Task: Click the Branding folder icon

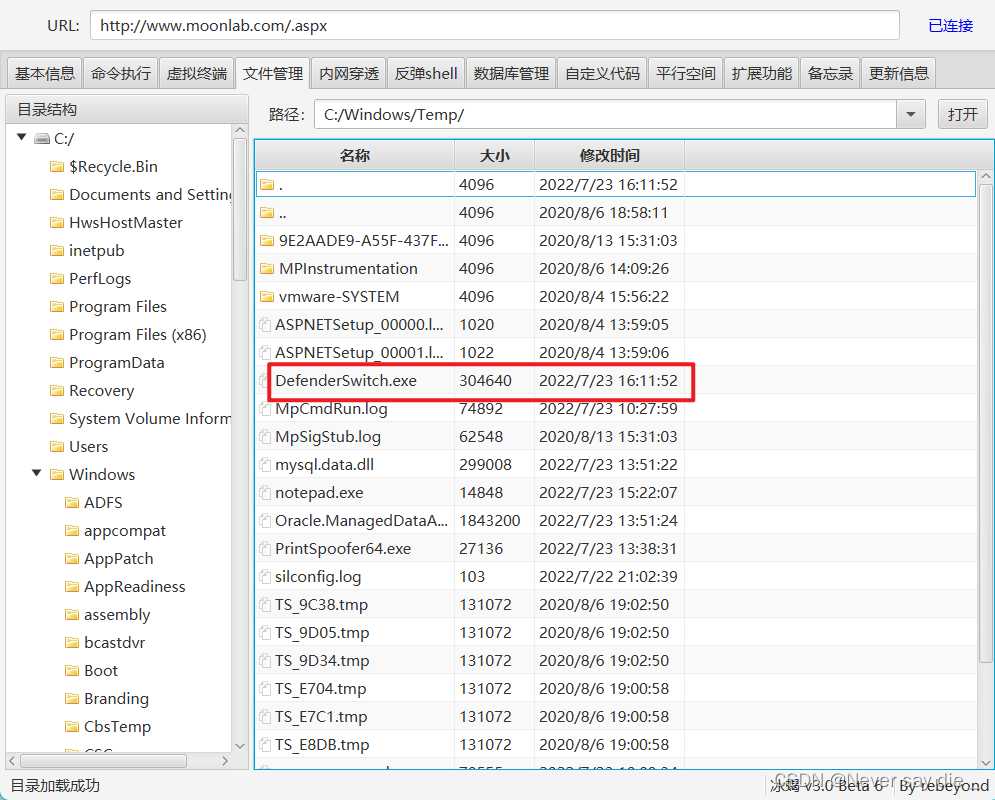Action: (x=72, y=698)
